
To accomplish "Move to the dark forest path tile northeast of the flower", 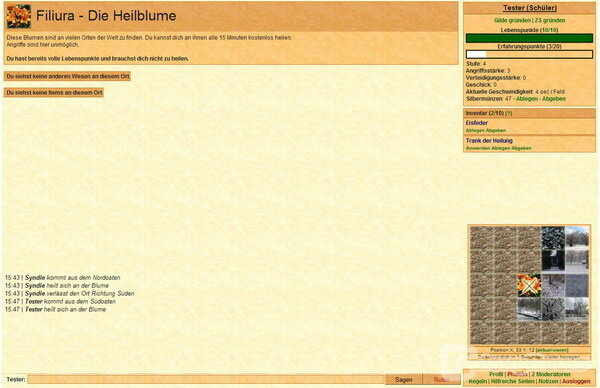I will pyautogui.click(x=553, y=261).
